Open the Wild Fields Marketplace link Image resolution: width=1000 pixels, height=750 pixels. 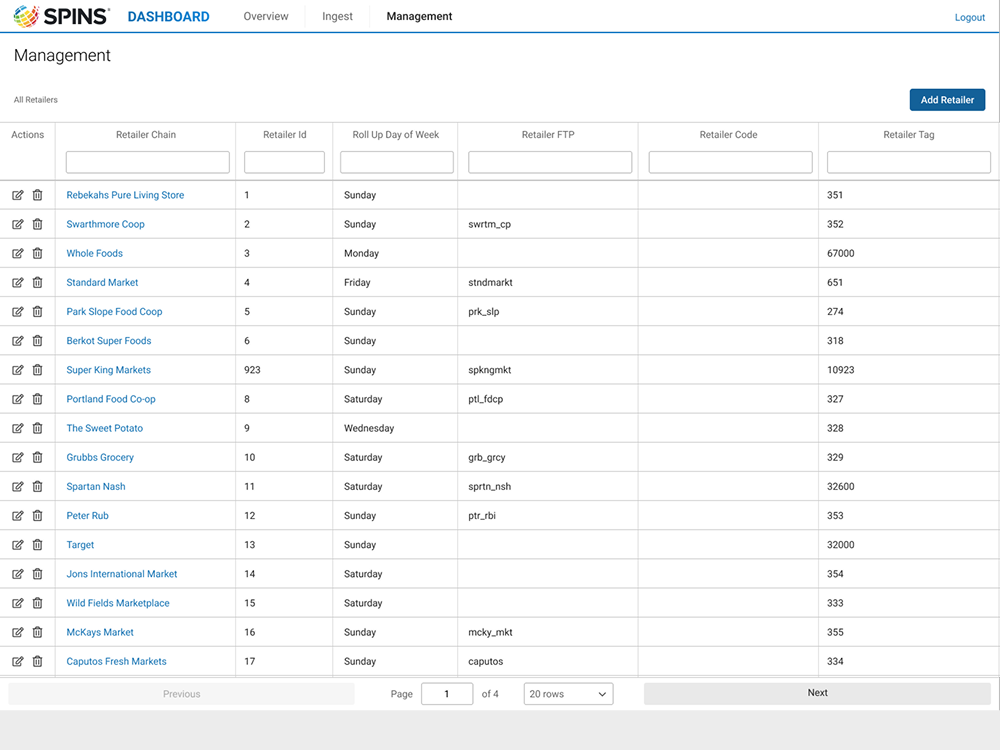click(x=118, y=603)
